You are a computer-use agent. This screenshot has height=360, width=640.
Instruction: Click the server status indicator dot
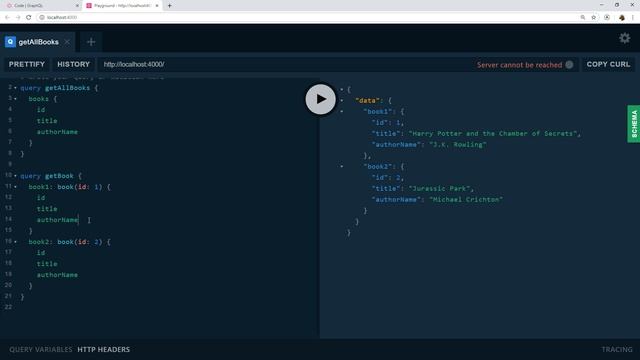coord(569,64)
